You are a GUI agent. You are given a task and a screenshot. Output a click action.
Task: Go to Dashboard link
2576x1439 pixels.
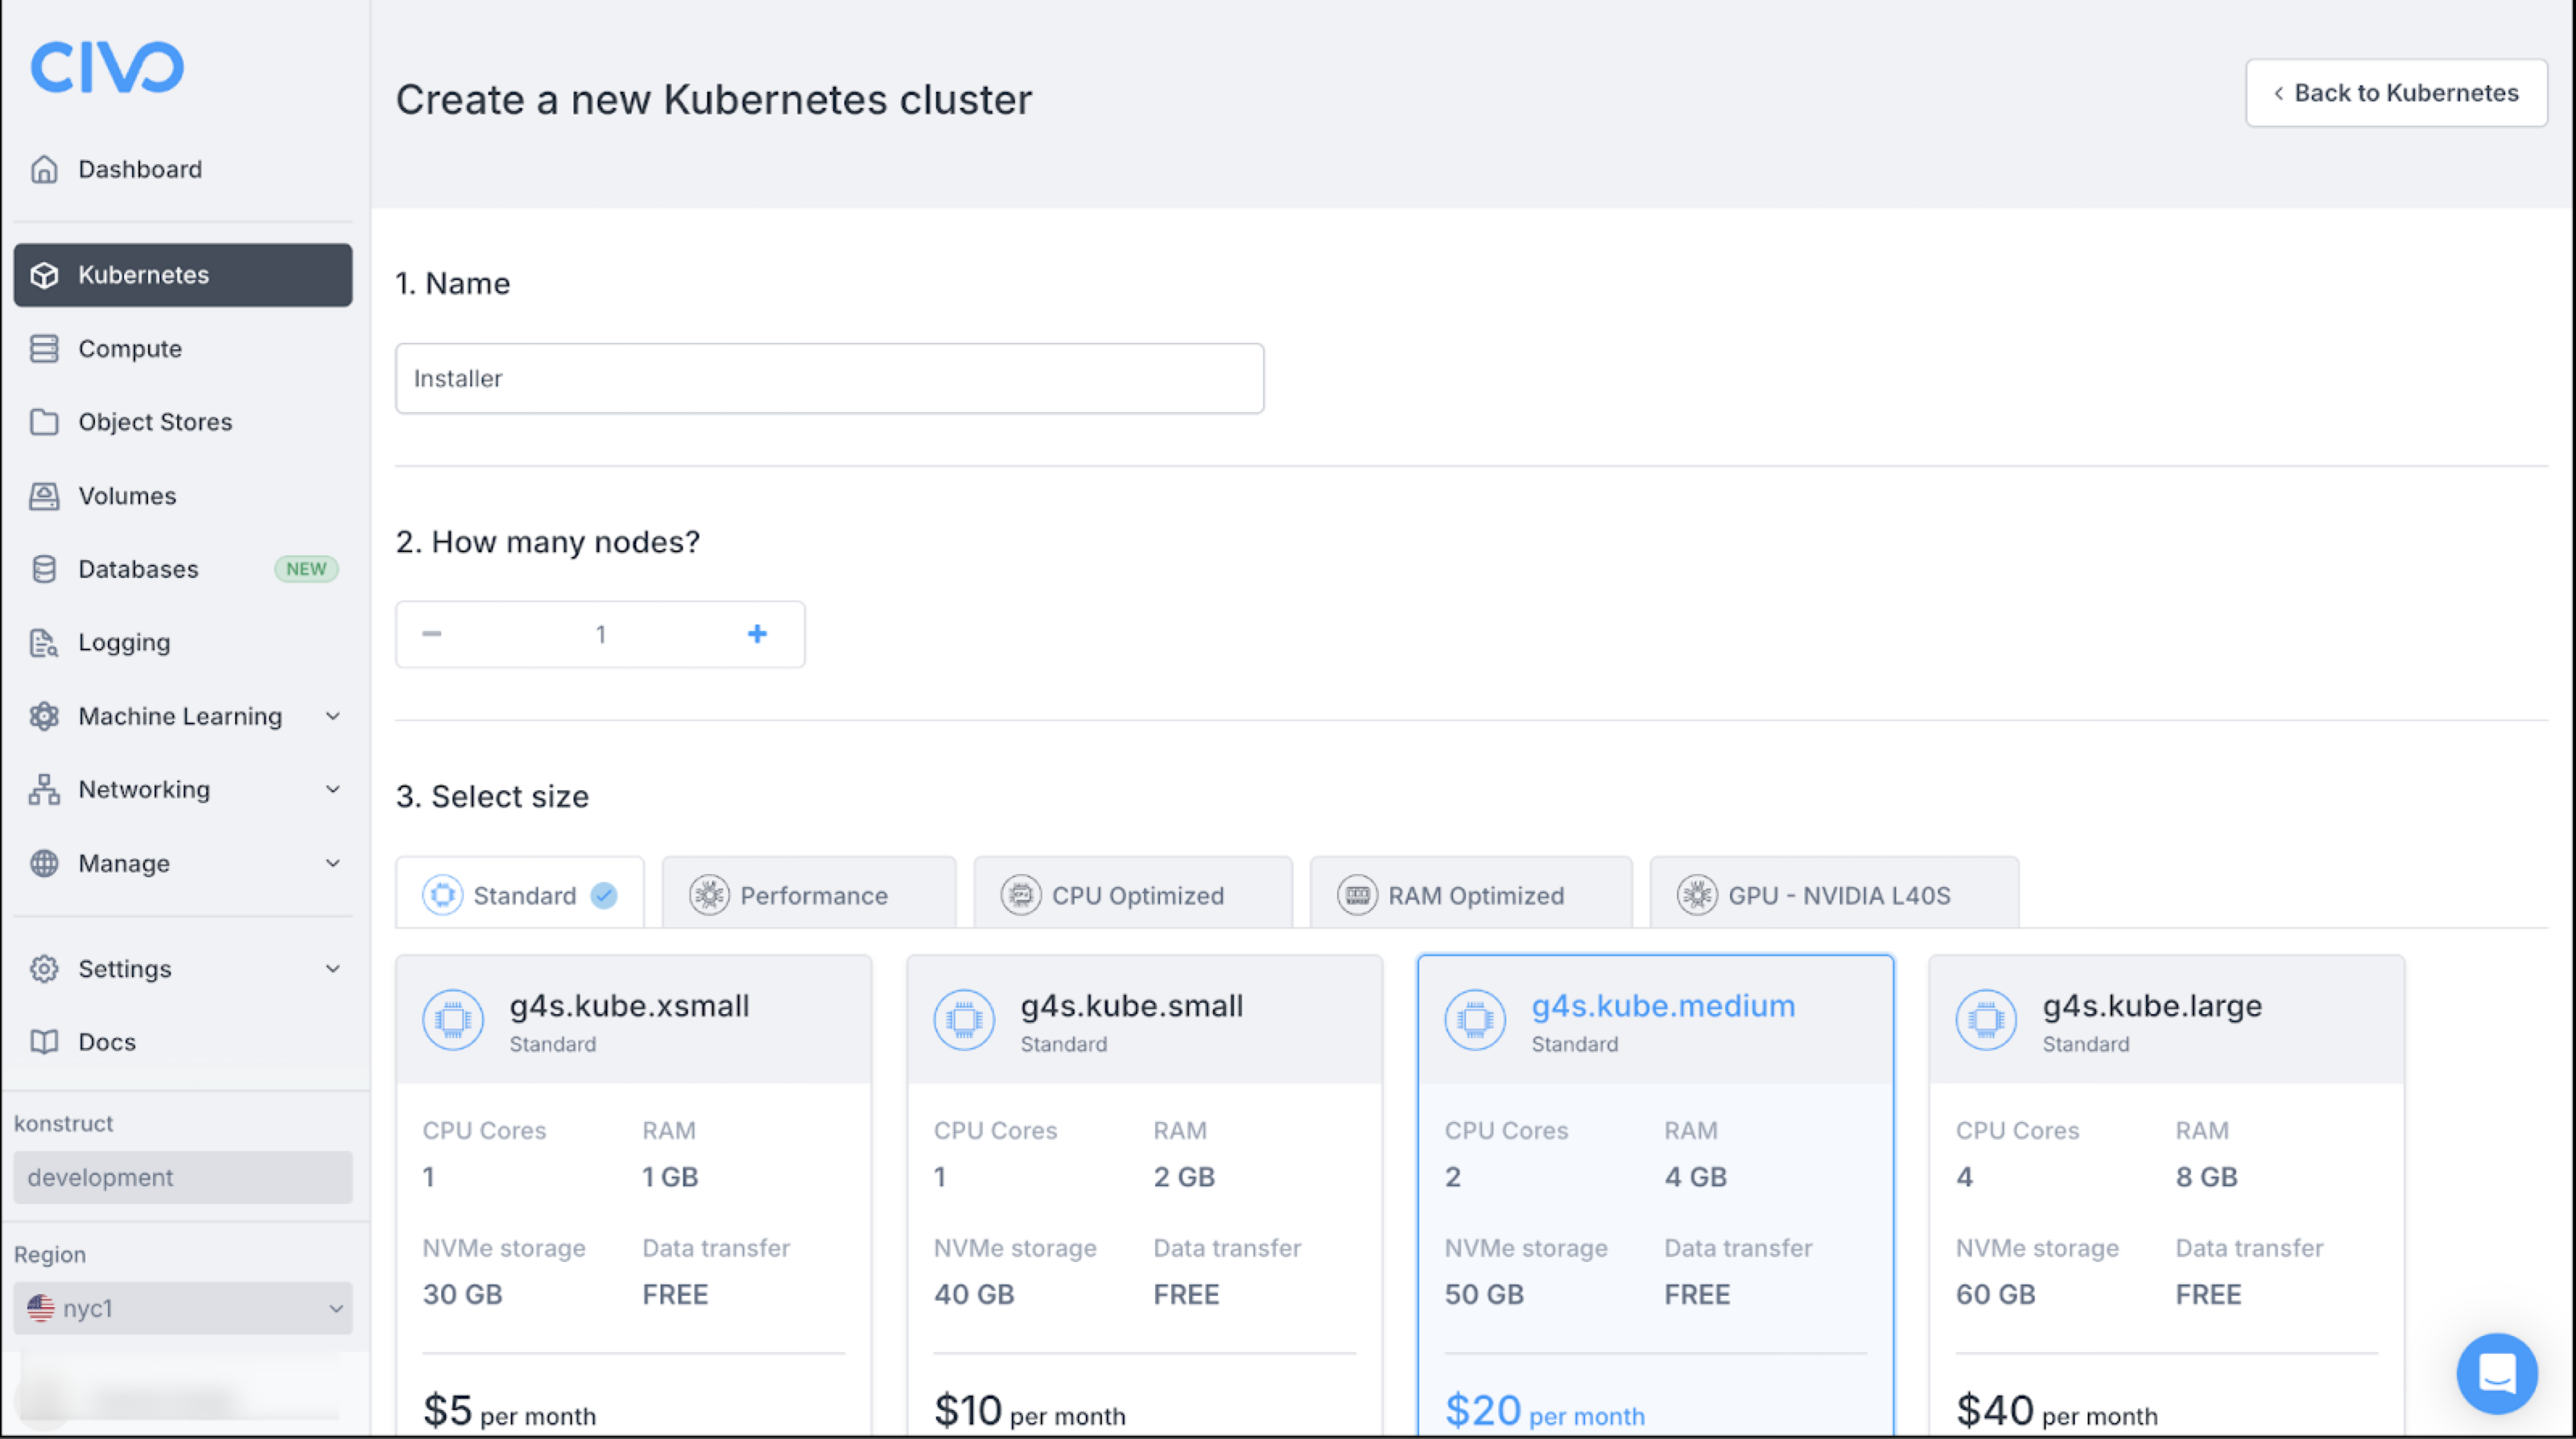click(140, 169)
